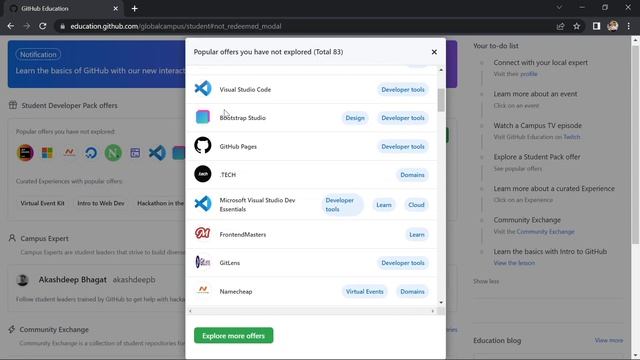Viewport: 640px width, 360px height.
Task: Select Developer tools tag for Bootstrap Studio
Action: [402, 118]
